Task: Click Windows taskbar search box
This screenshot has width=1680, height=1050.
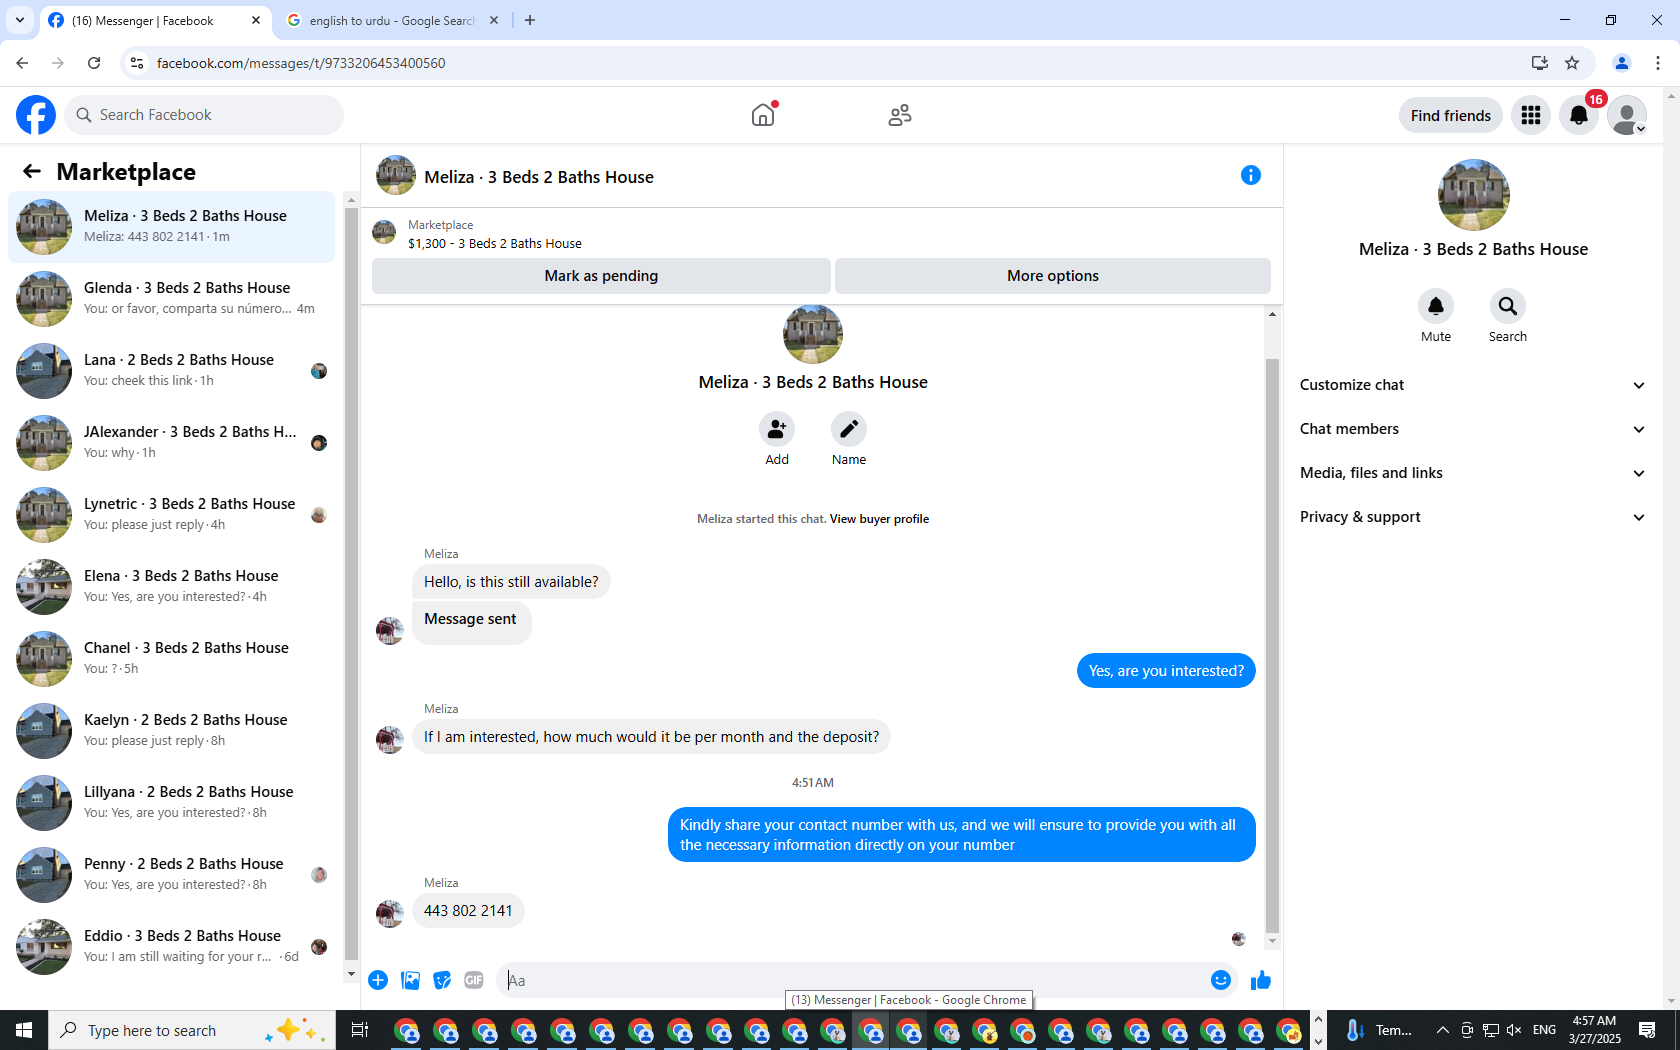Action: (x=190, y=1030)
